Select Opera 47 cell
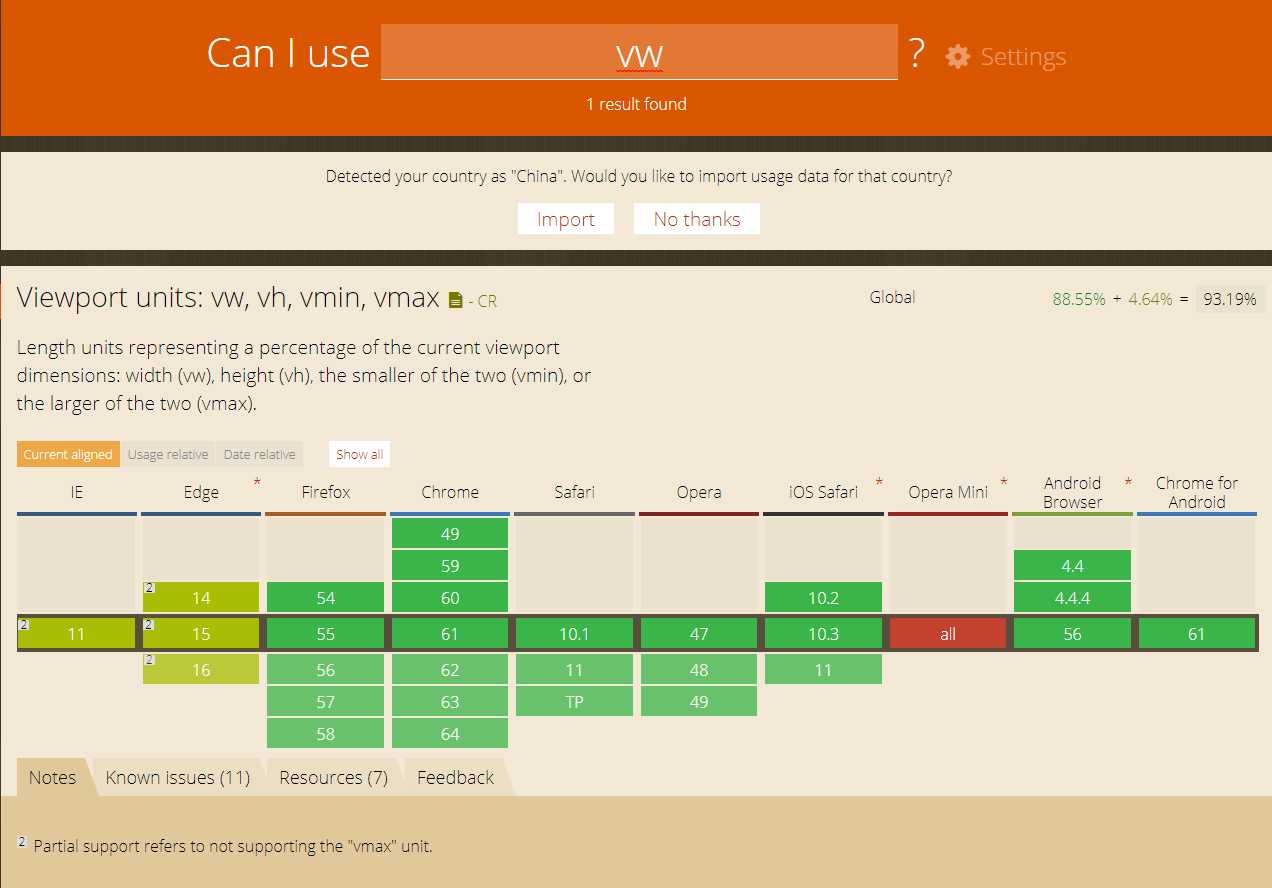Image resolution: width=1272 pixels, height=888 pixels. coord(699,634)
